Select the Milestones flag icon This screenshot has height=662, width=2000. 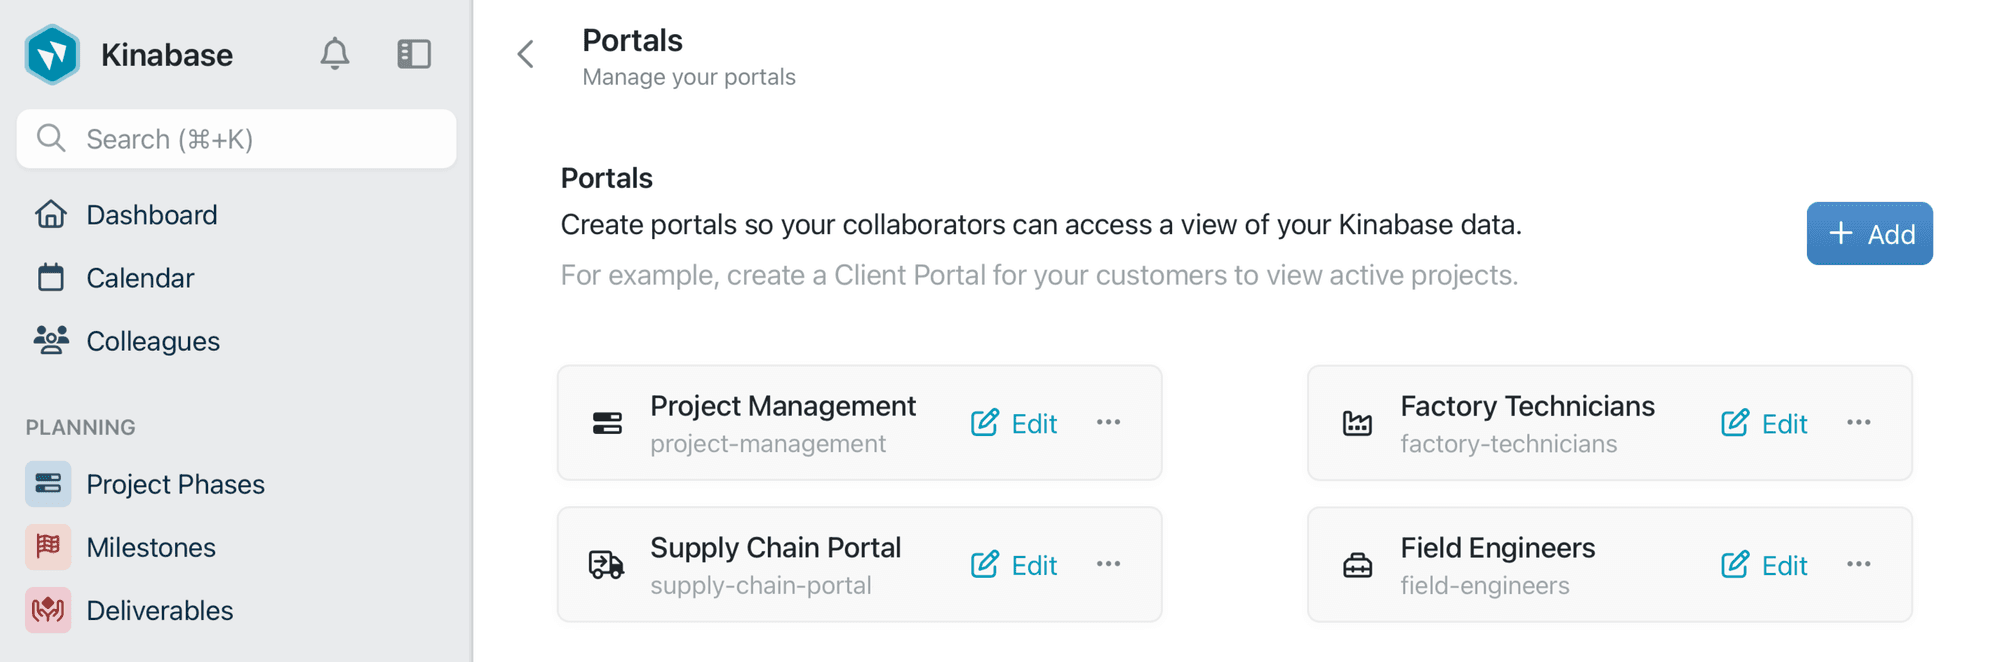coord(47,547)
